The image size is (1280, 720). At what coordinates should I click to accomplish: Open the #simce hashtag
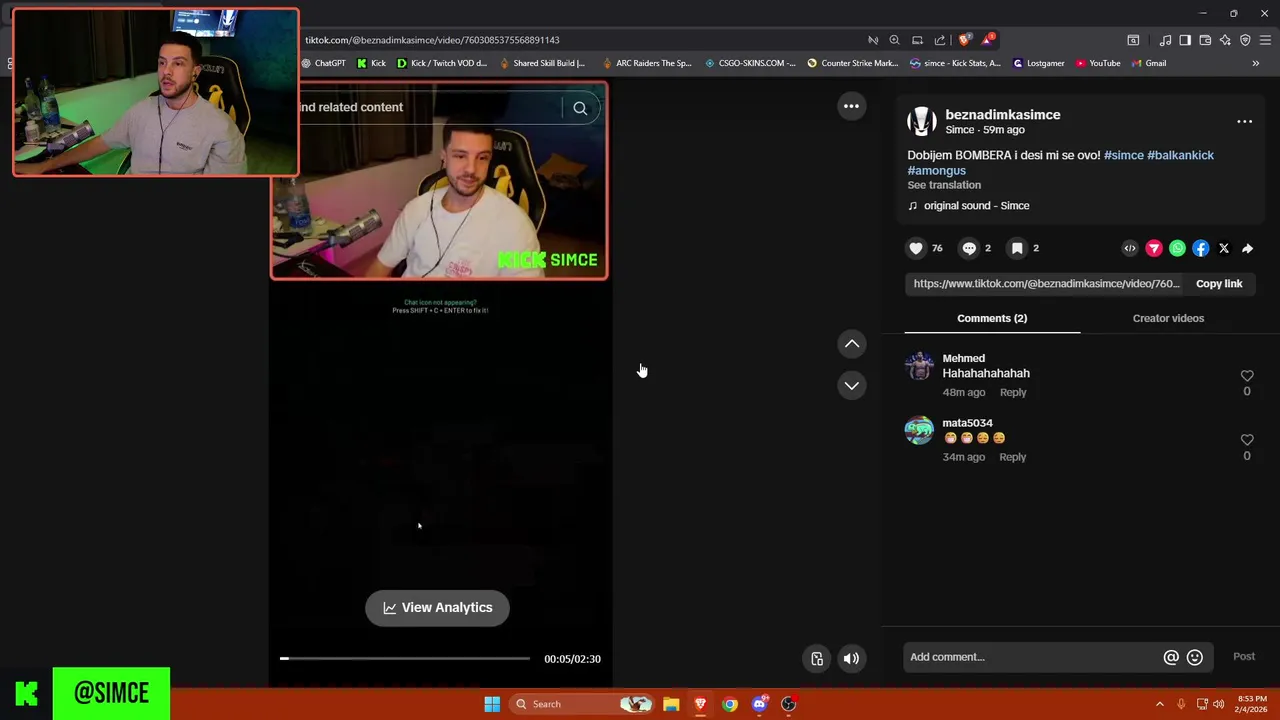[1123, 155]
